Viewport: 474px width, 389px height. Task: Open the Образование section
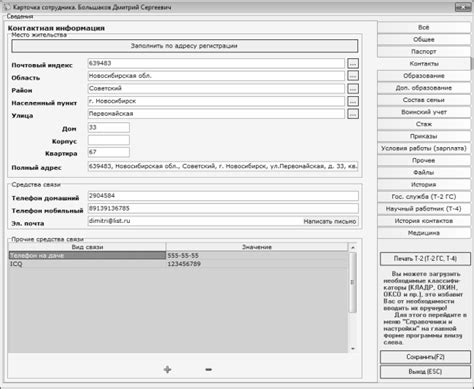point(424,76)
